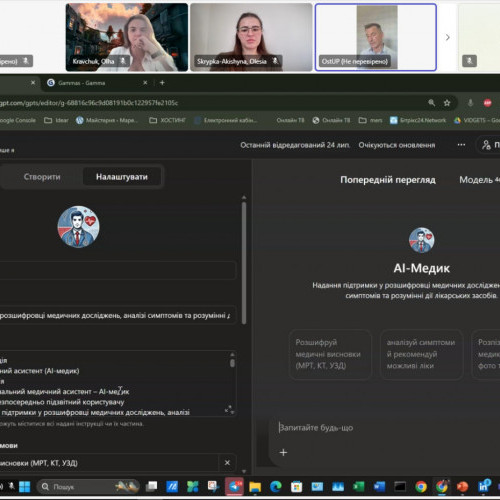Select Skrypka-Akishyna, Olesia video tile
The width and height of the screenshot is (500, 500).
tap(251, 37)
